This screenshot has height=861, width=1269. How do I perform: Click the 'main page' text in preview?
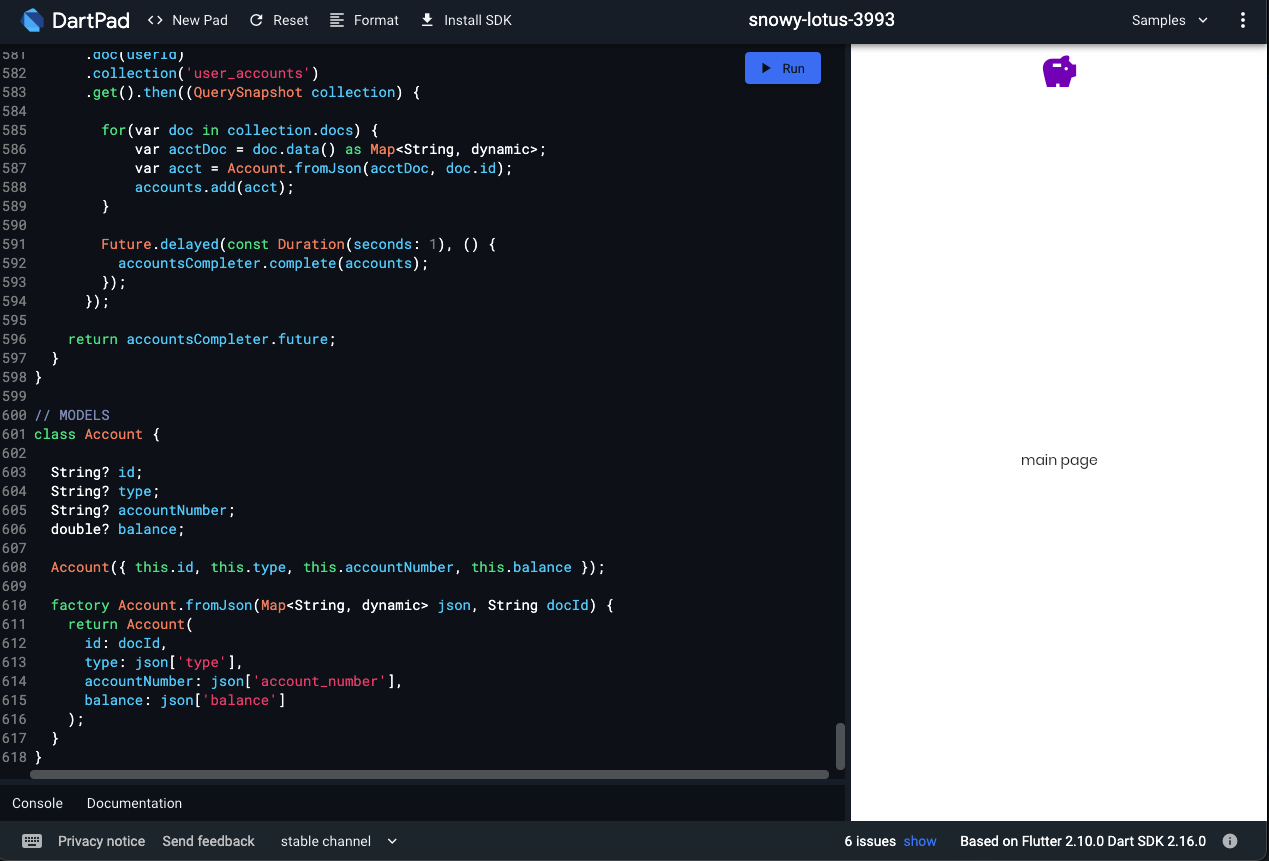tap(1059, 460)
